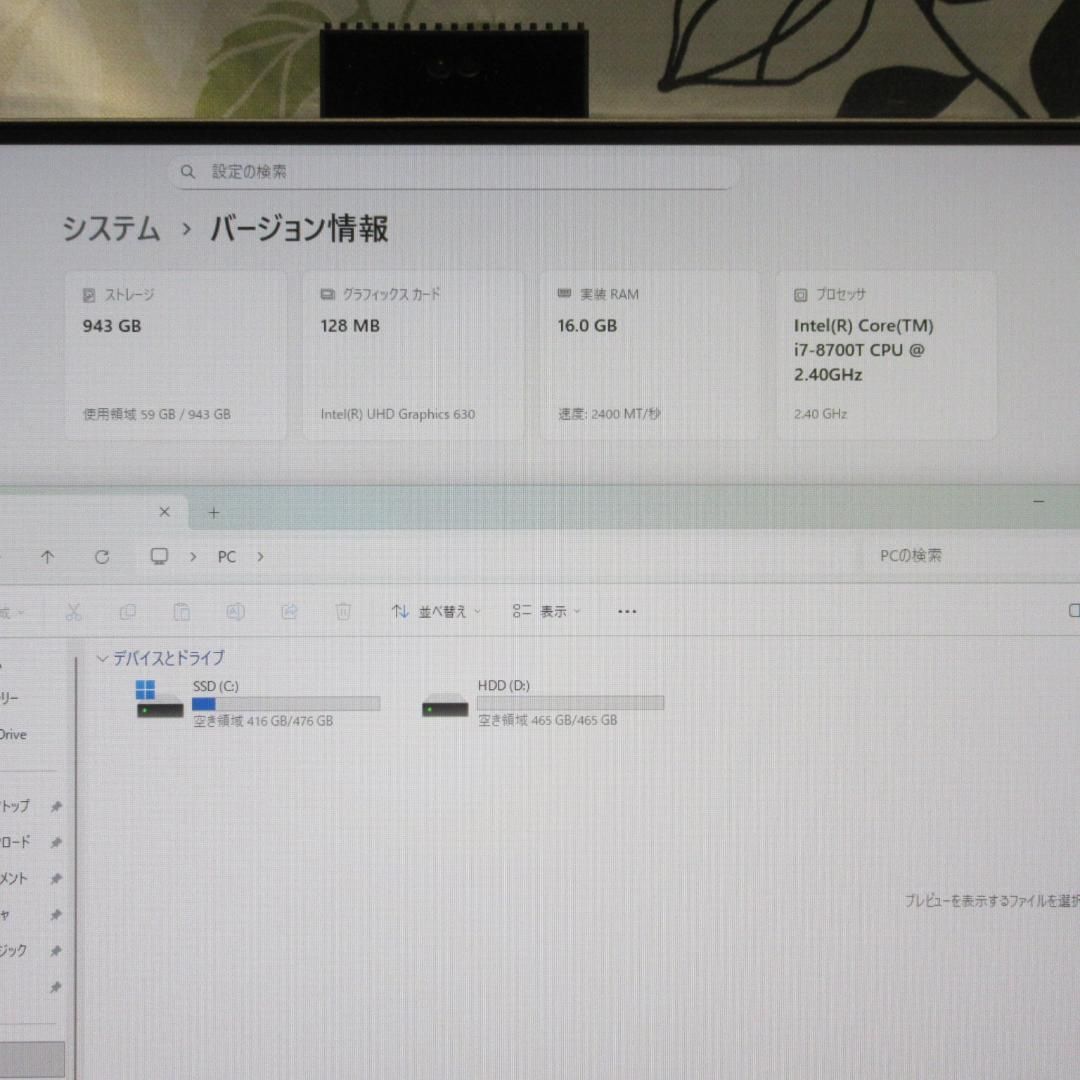The width and height of the screenshot is (1080, 1080).
Task: Click the Copy icon in the toolbar
Action: click(x=128, y=611)
